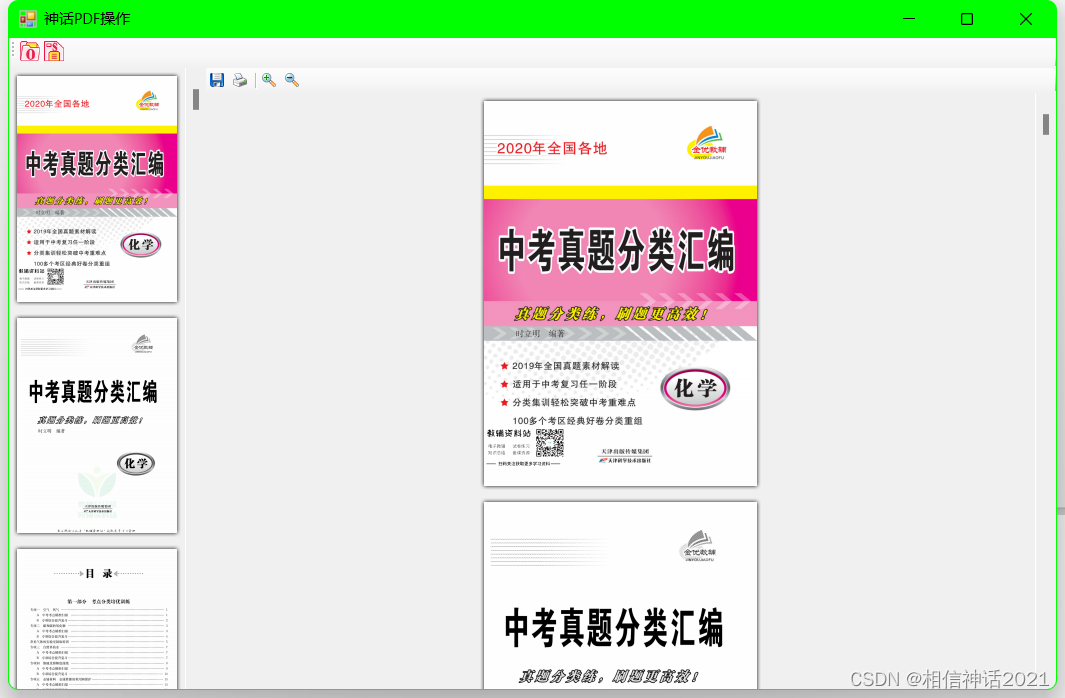This screenshot has height=698, width=1065.
Task: Zoom in using the magnifier plus icon
Action: [268, 80]
